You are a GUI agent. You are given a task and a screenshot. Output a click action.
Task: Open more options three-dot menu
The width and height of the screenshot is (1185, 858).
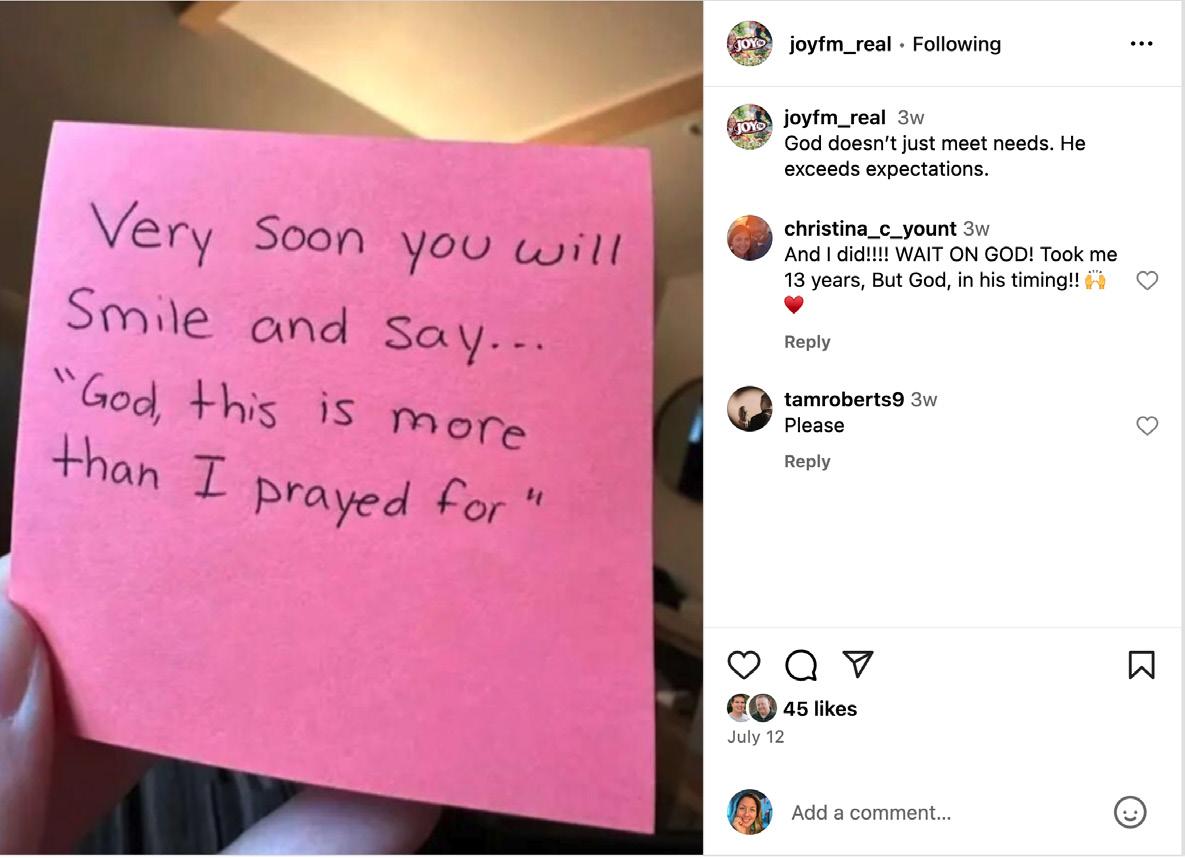(x=1141, y=44)
